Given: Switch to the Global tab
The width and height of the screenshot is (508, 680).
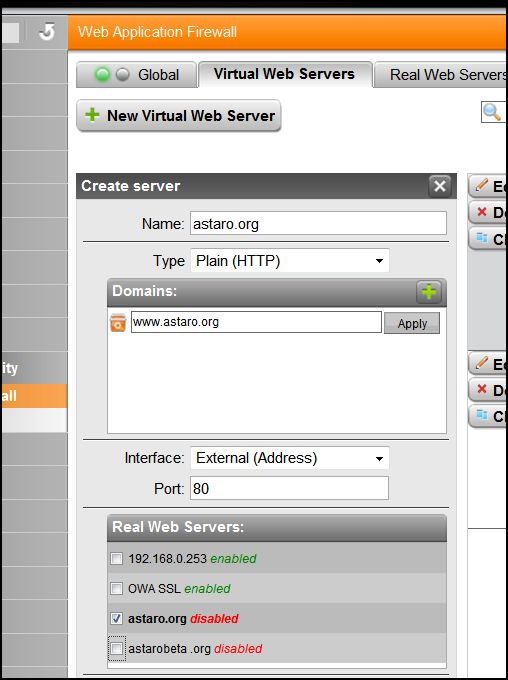Looking at the screenshot, I should coord(136,75).
